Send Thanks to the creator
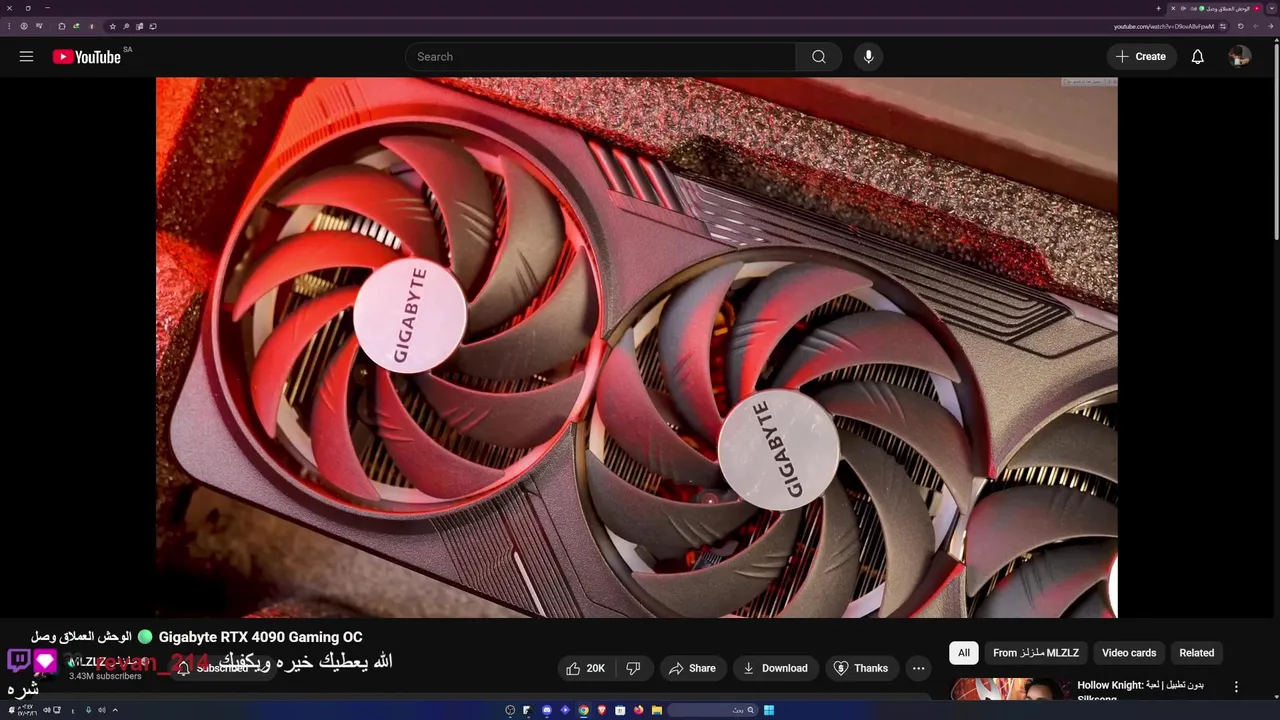This screenshot has width=1280, height=720. click(x=861, y=668)
